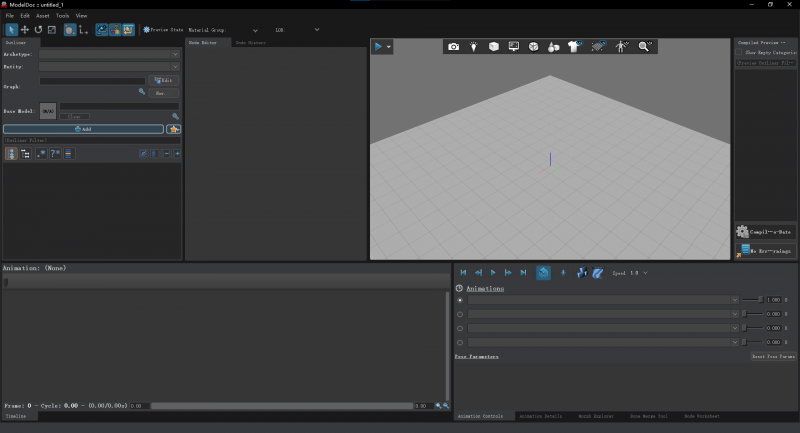Click the outliner list lines view icon
The image size is (800, 433).
point(68,154)
